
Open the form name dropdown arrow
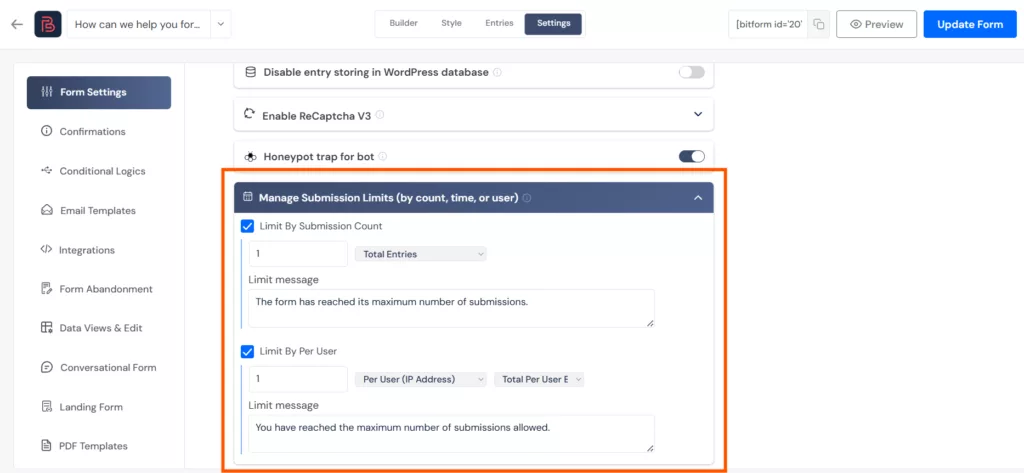[221, 24]
